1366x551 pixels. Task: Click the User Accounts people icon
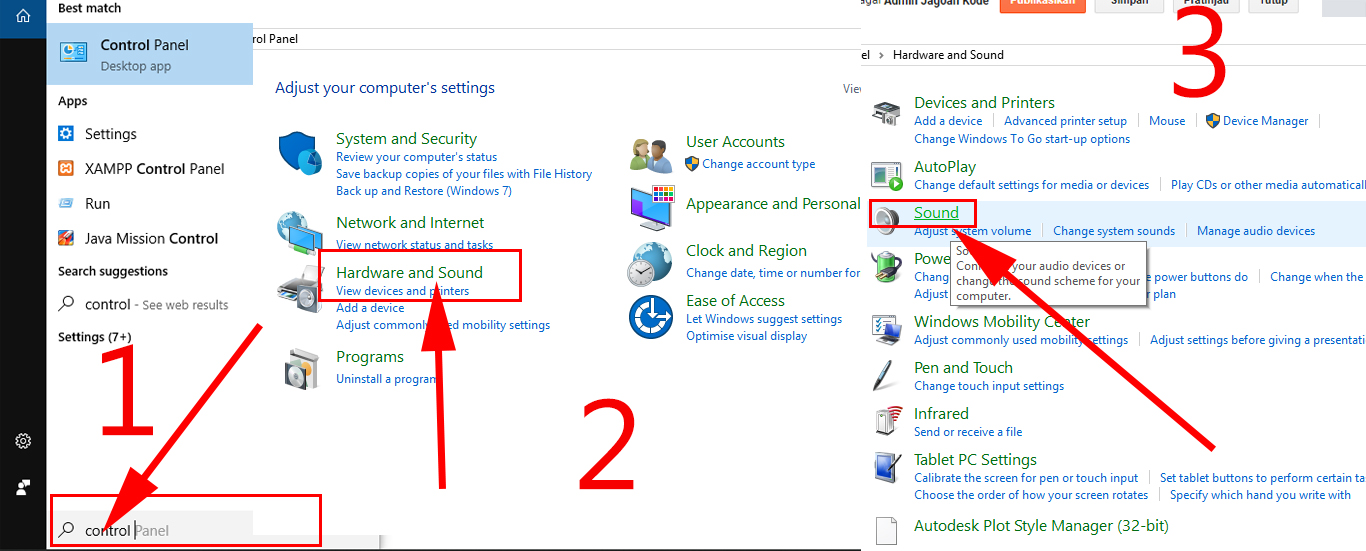coord(651,155)
